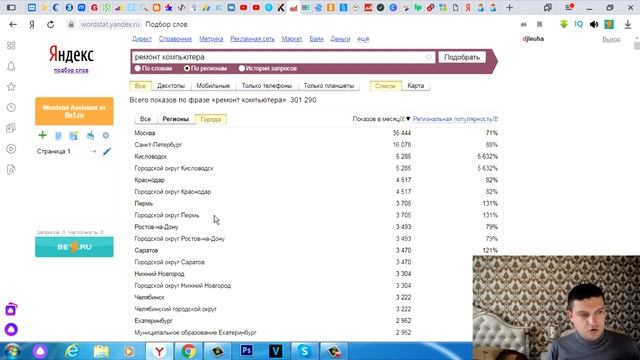Click the Выход logout link
The image size is (640, 360).
611,39
